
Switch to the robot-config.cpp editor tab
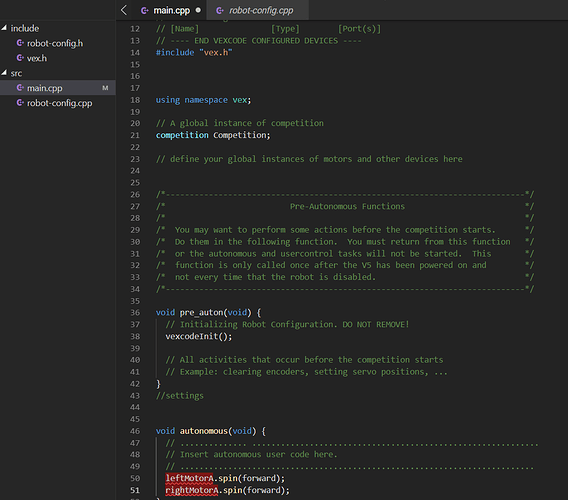258,10
